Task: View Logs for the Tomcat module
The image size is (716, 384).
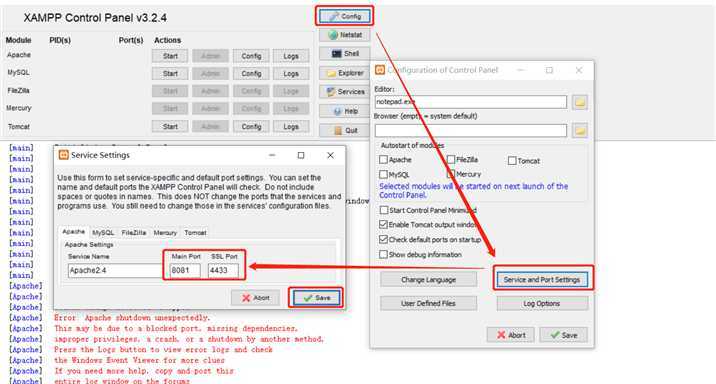Action: coord(291,126)
